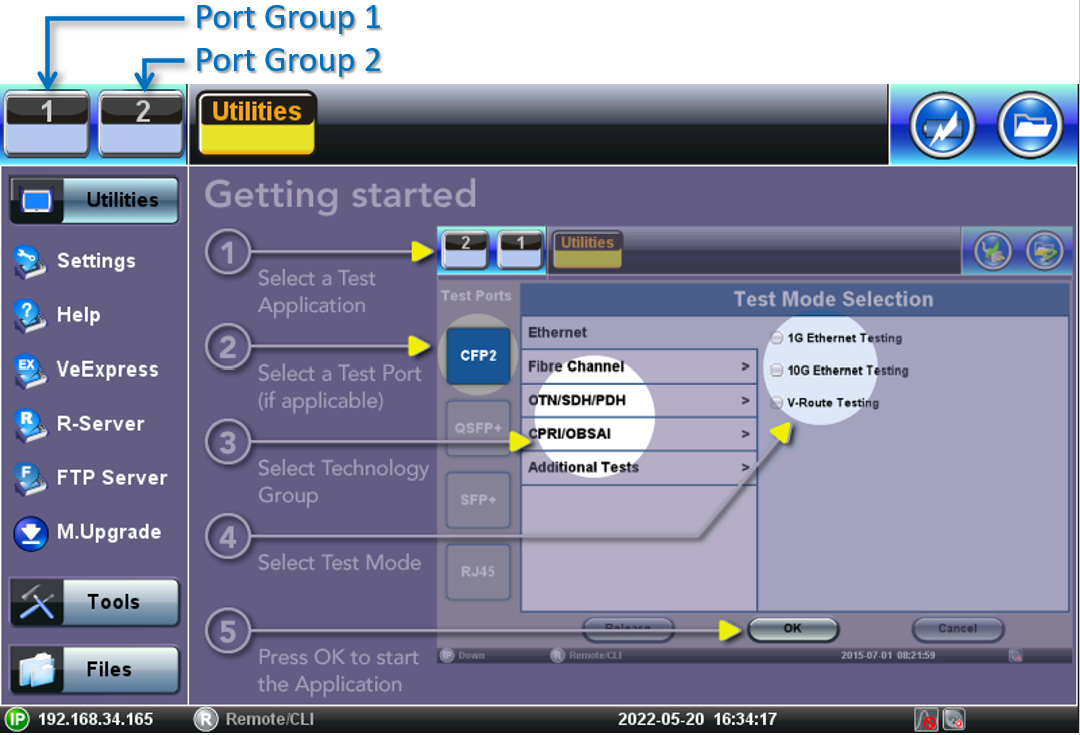Click the Cancel button
1080x735 pixels.
pyautogui.click(x=957, y=629)
